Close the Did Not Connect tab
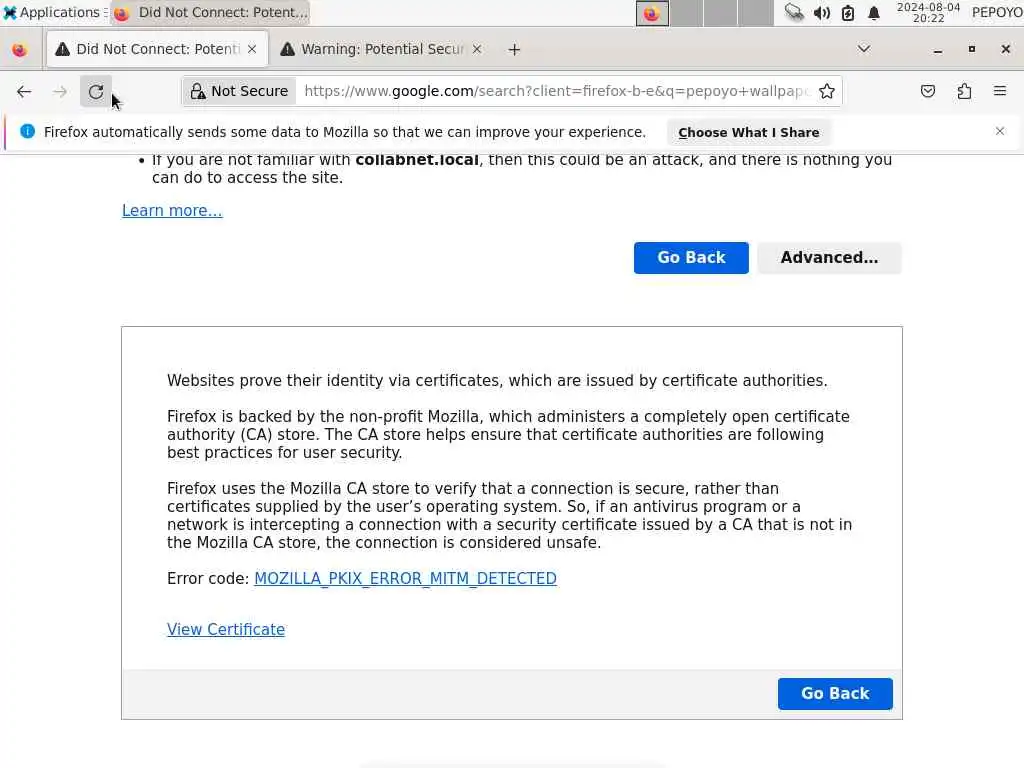This screenshot has height=768, width=1024. pos(252,50)
